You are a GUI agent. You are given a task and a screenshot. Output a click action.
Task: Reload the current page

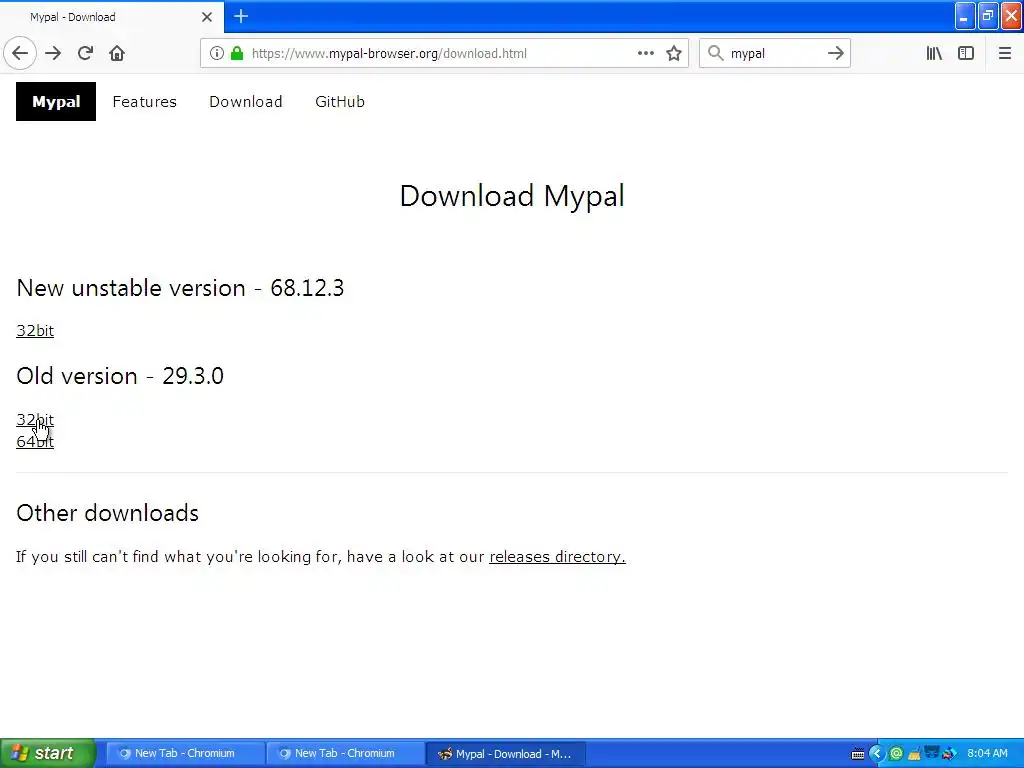tap(85, 54)
